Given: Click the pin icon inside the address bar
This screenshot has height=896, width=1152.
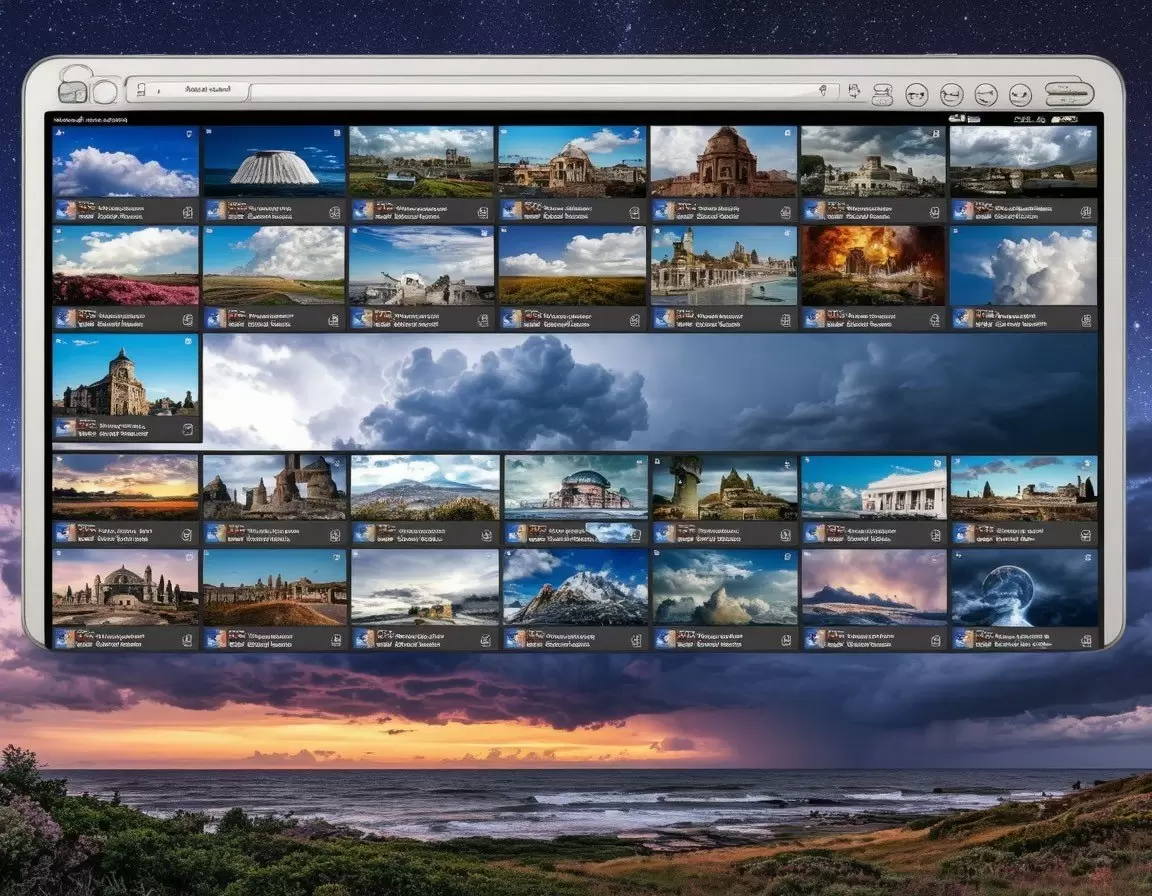Looking at the screenshot, I should click(x=823, y=91).
